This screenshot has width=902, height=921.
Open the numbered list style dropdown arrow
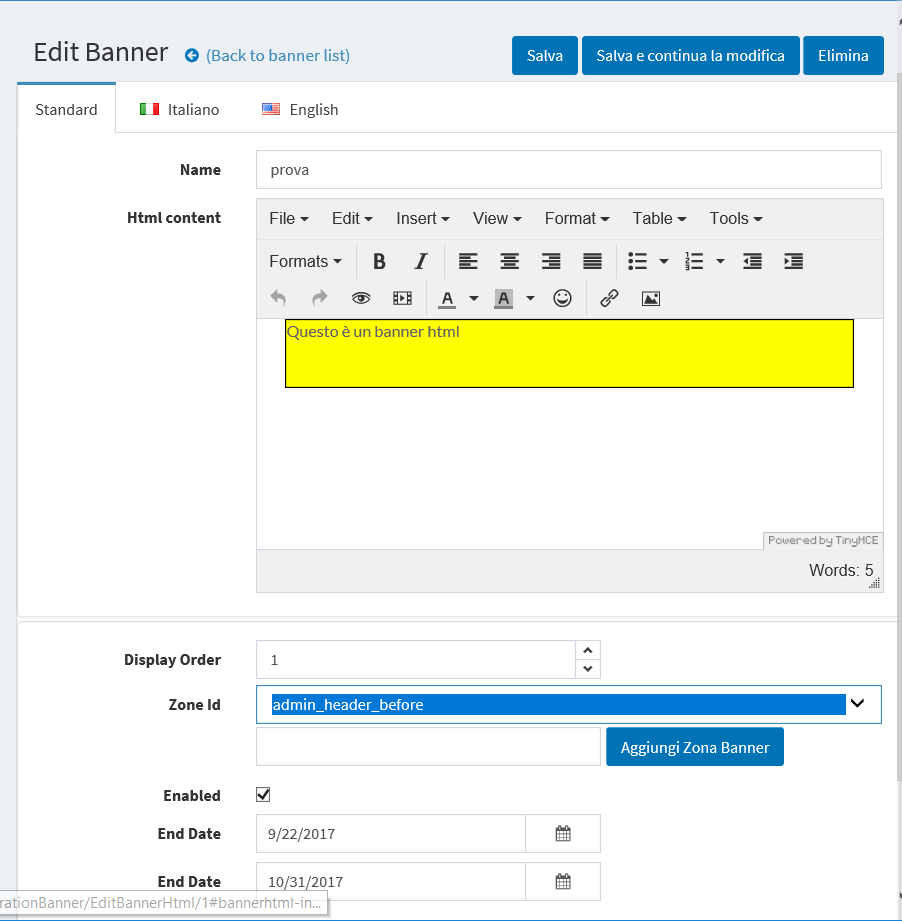719,260
